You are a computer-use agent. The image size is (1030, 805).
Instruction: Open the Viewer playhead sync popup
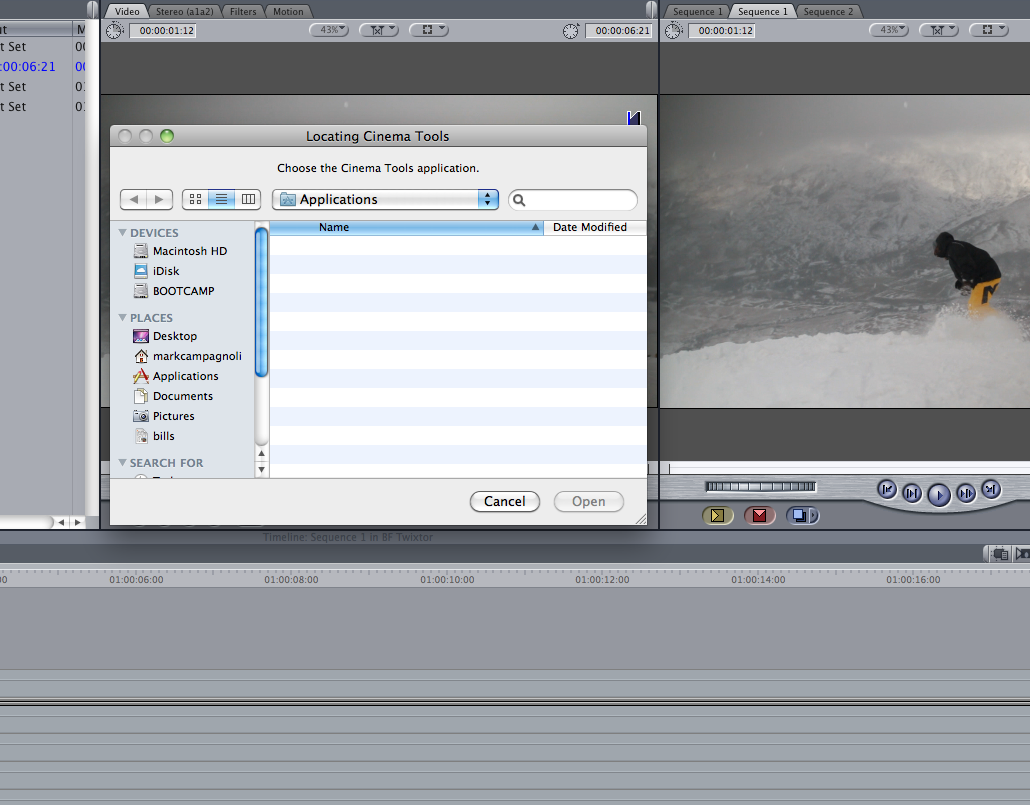pyautogui.click(x=379, y=30)
